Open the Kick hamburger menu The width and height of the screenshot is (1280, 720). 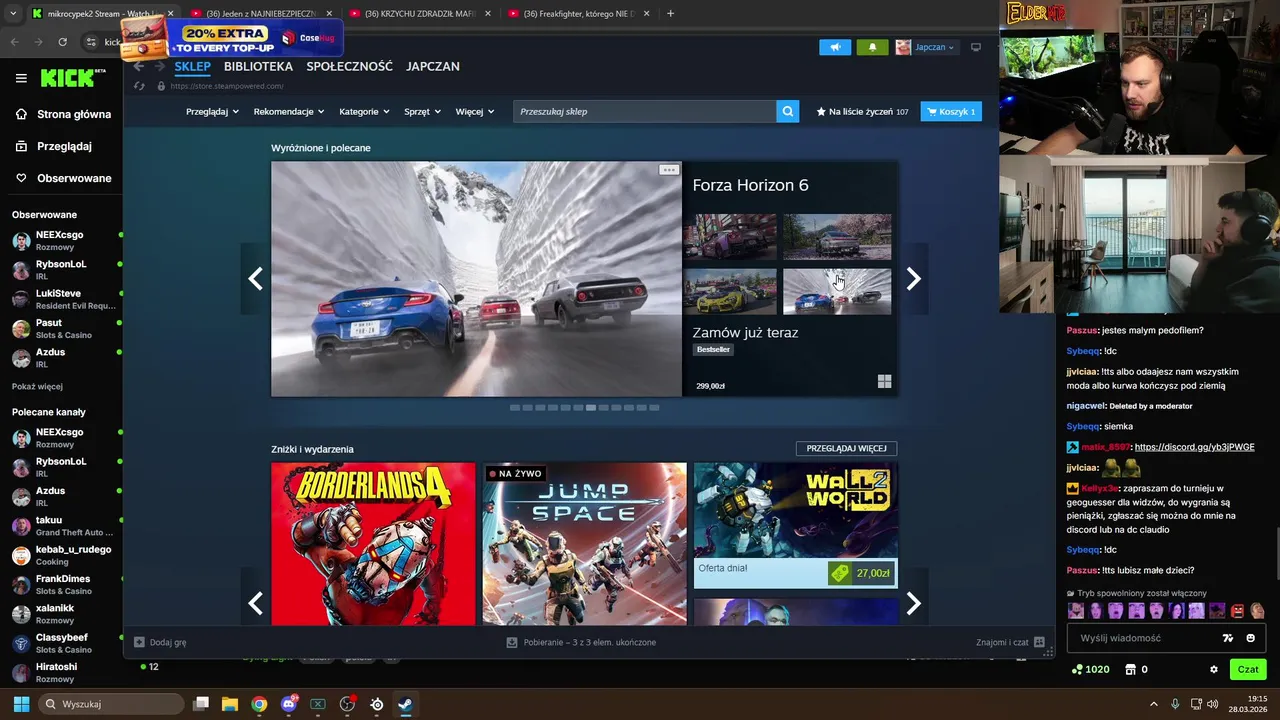[21, 78]
